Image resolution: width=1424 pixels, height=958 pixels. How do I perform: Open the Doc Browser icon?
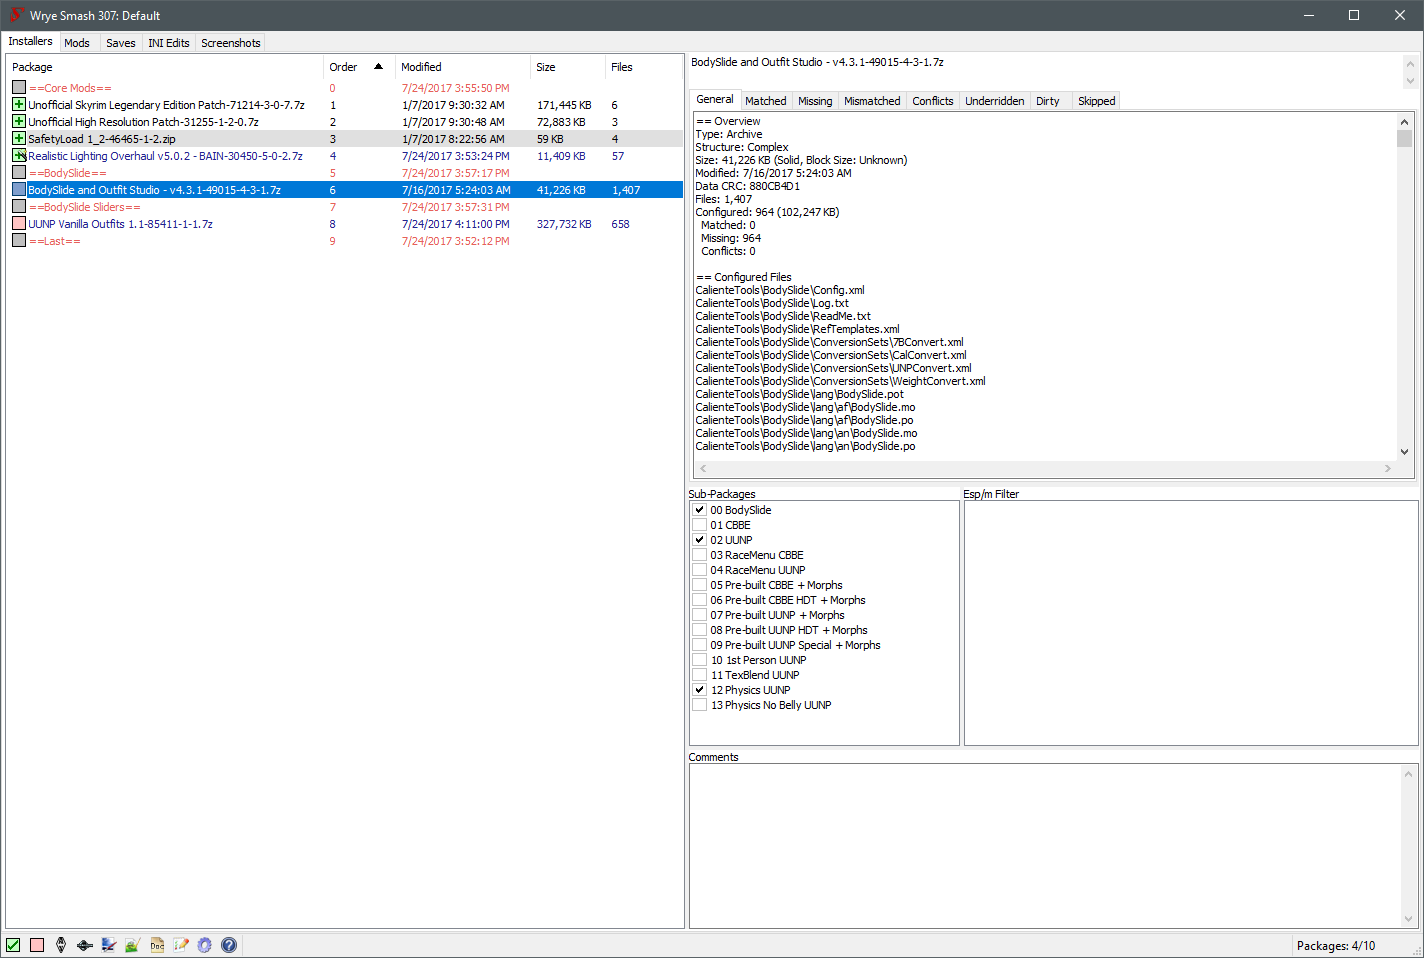pyautogui.click(x=157, y=945)
